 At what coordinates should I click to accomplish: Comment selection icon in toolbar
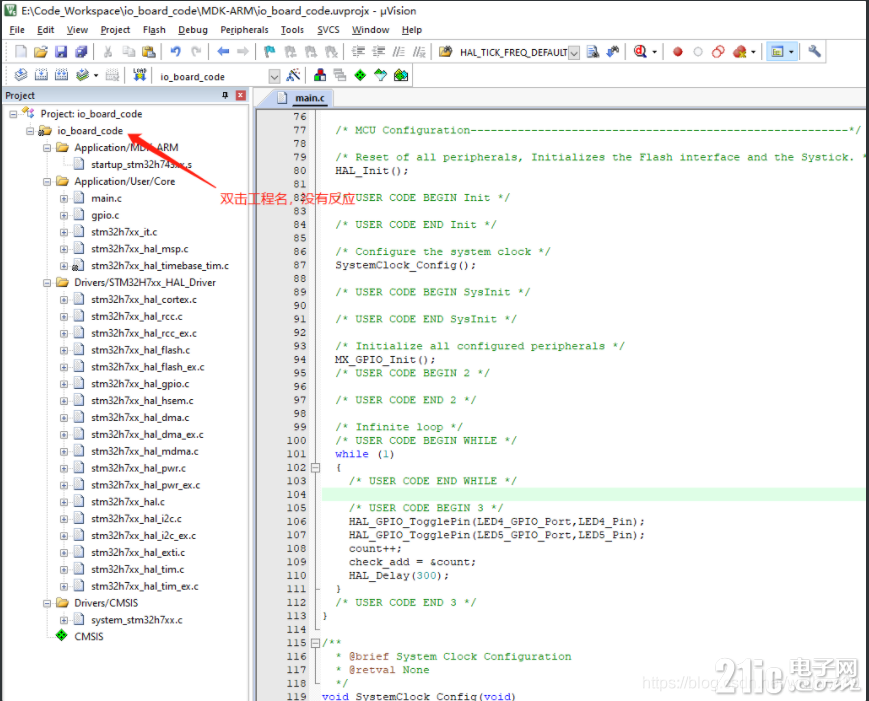(x=399, y=52)
